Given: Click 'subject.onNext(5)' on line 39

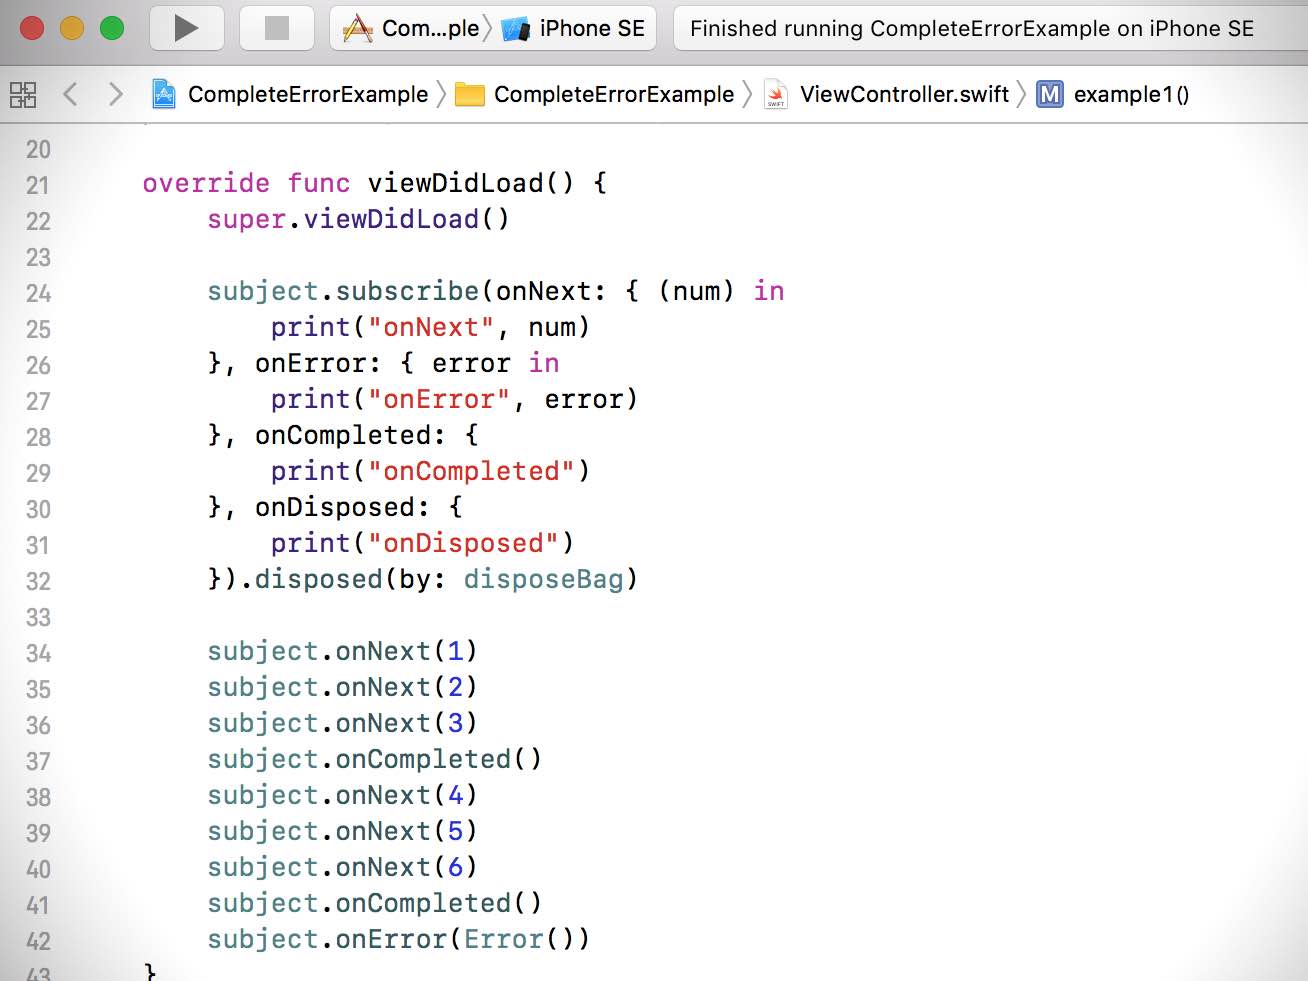Looking at the screenshot, I should point(343,831).
